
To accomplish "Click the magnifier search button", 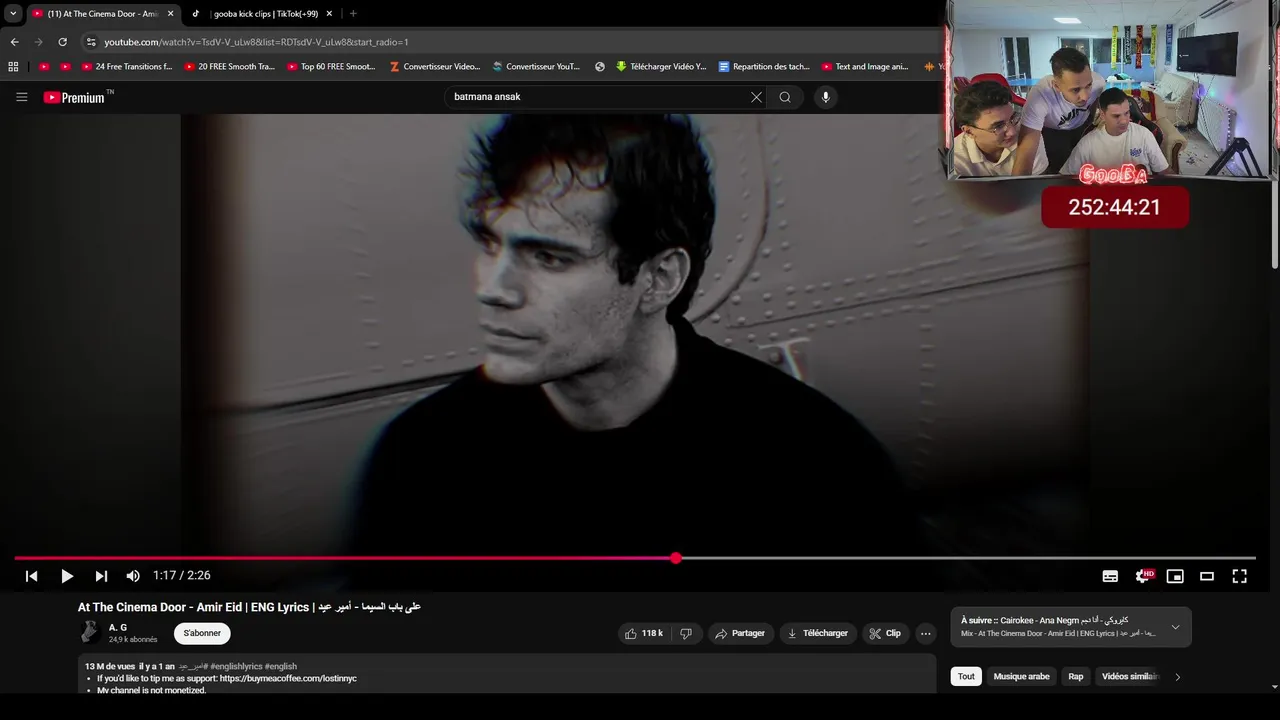I will [x=785, y=97].
